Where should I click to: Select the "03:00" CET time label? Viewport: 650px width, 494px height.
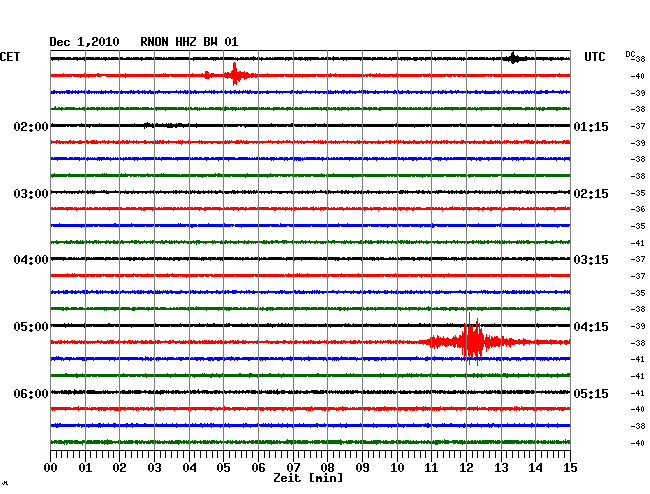pyautogui.click(x=31, y=194)
